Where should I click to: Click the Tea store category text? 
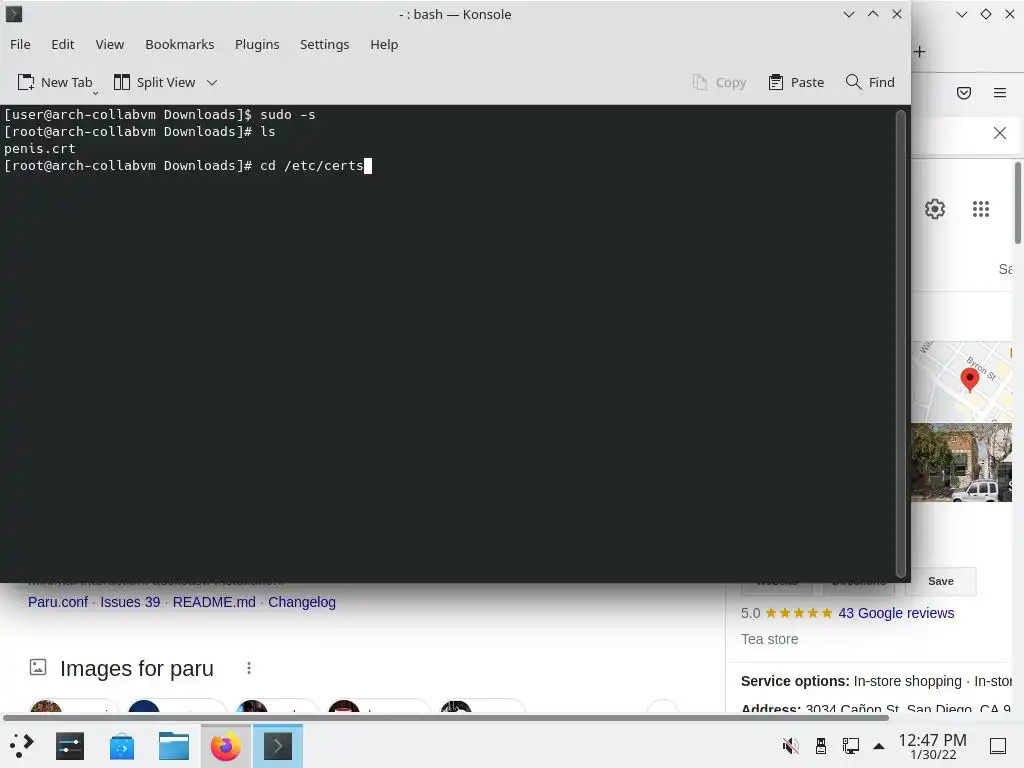click(x=769, y=639)
